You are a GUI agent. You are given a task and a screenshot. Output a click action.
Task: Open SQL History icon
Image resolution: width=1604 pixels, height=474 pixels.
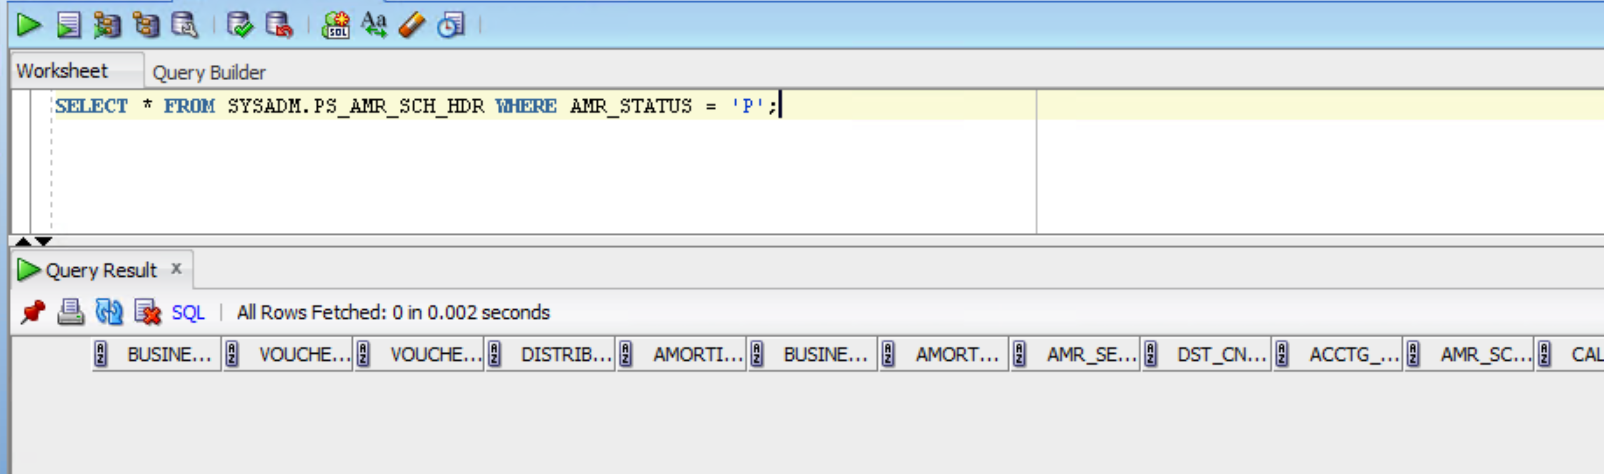coord(452,25)
